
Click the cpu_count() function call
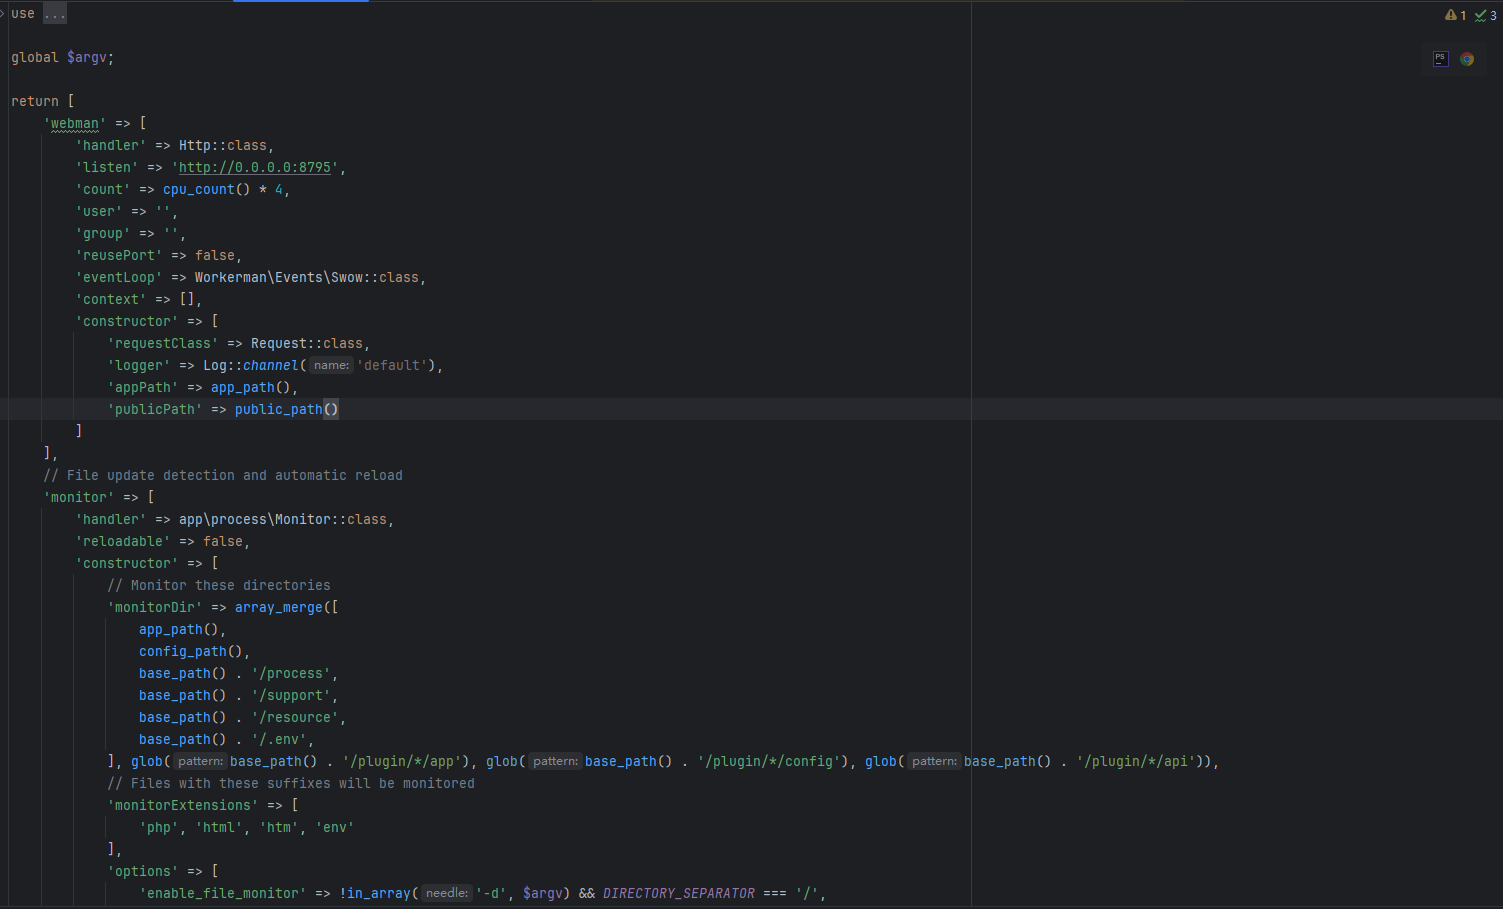(x=207, y=189)
